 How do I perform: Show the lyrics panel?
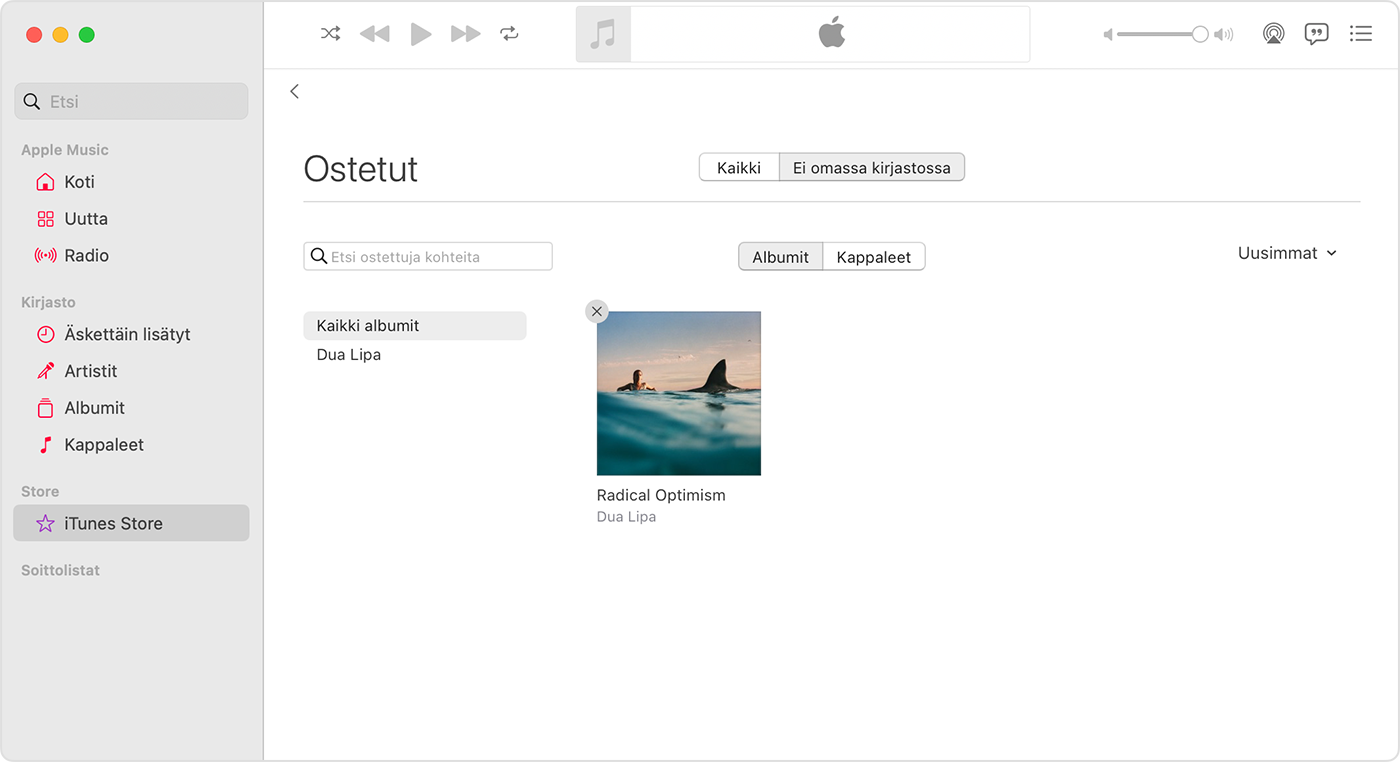(1317, 33)
